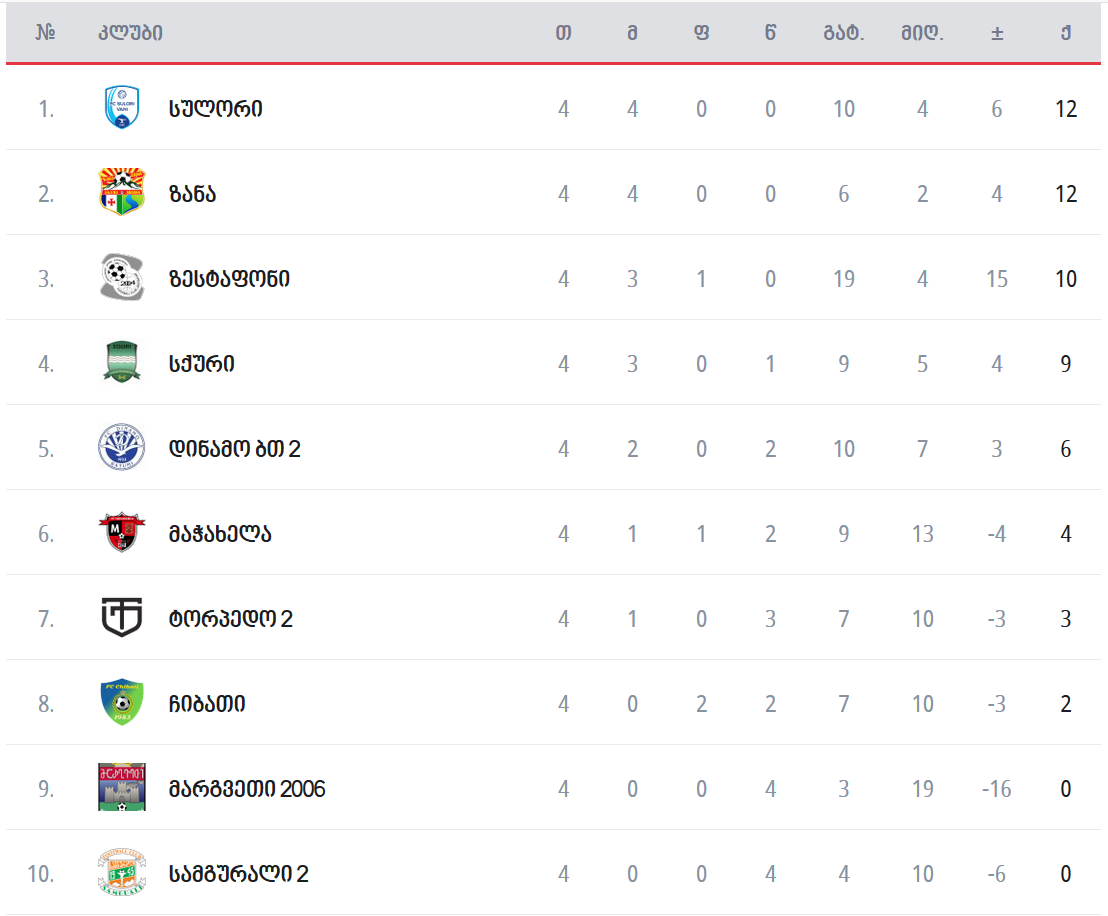Open the სამგურალი 2 team page
Image resolution: width=1108 pixels, height=916 pixels.
pos(238,873)
